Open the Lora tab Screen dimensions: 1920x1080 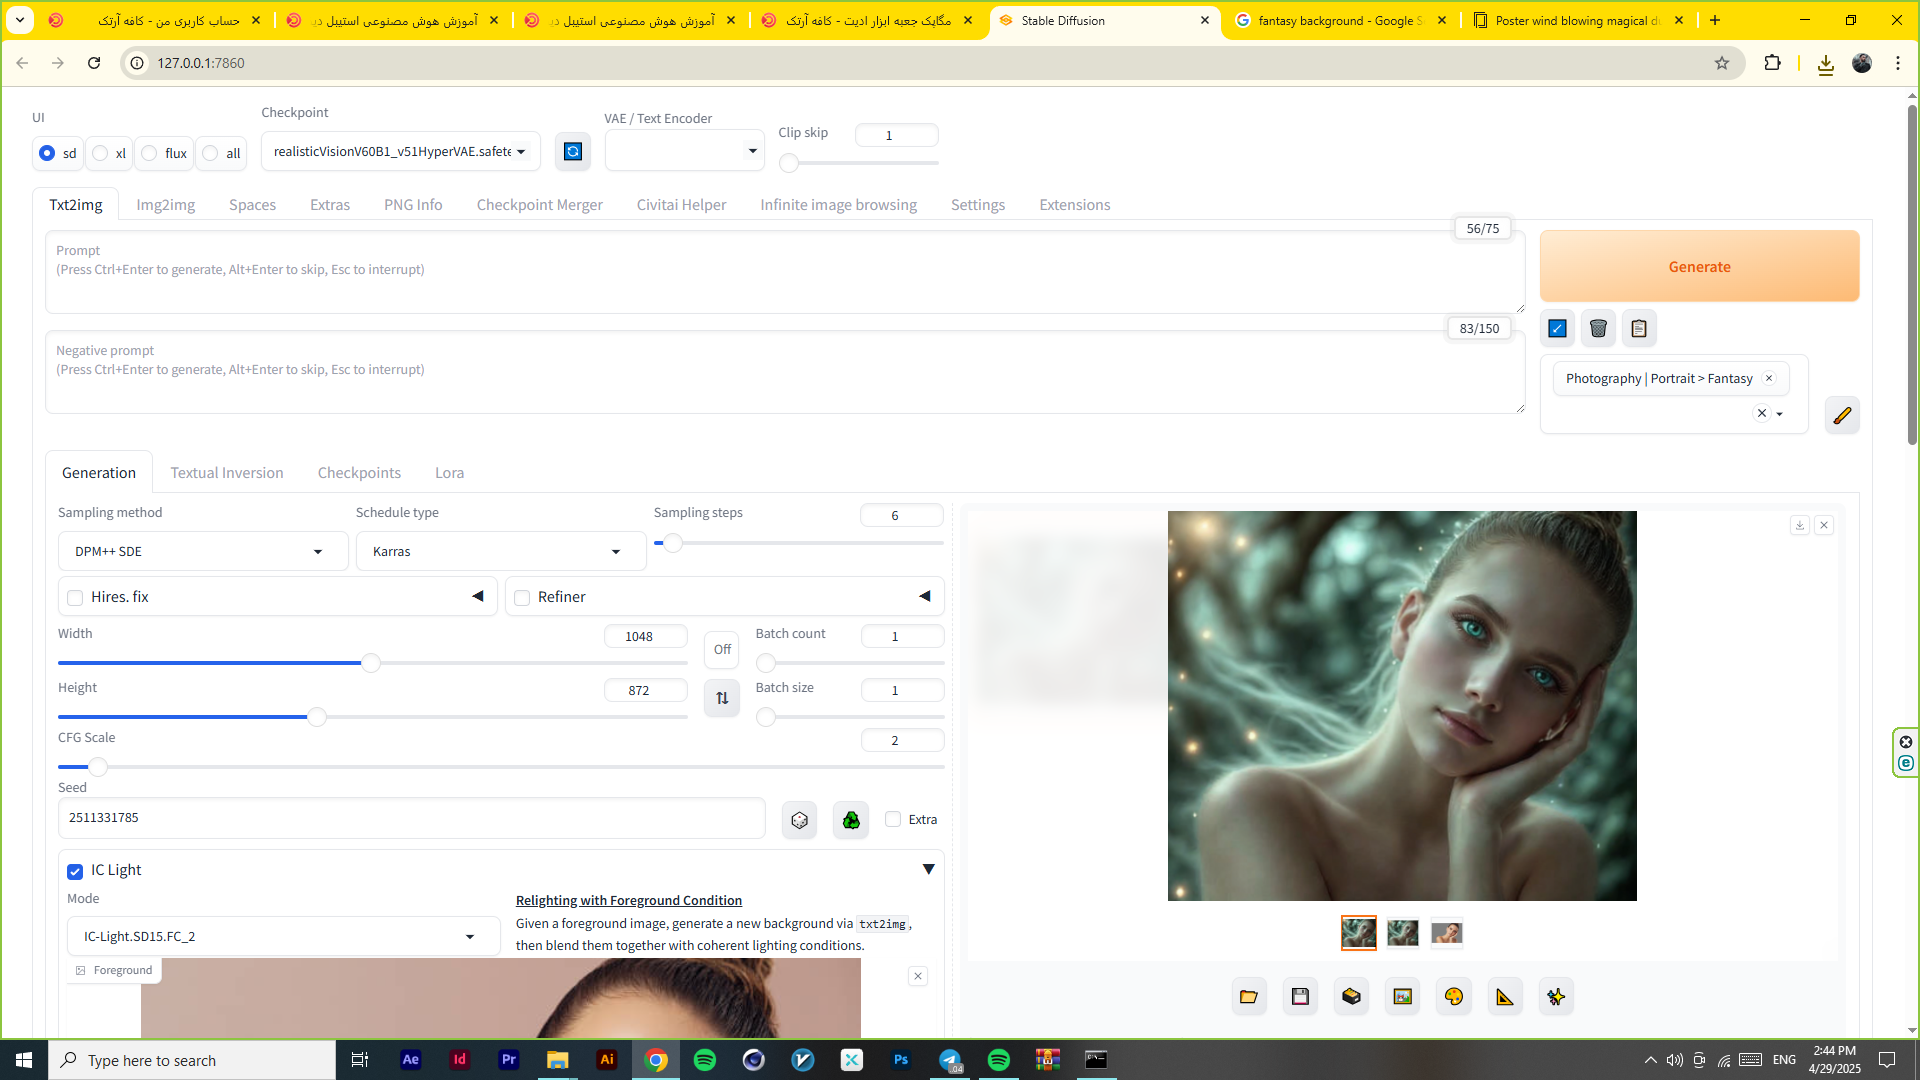(449, 472)
